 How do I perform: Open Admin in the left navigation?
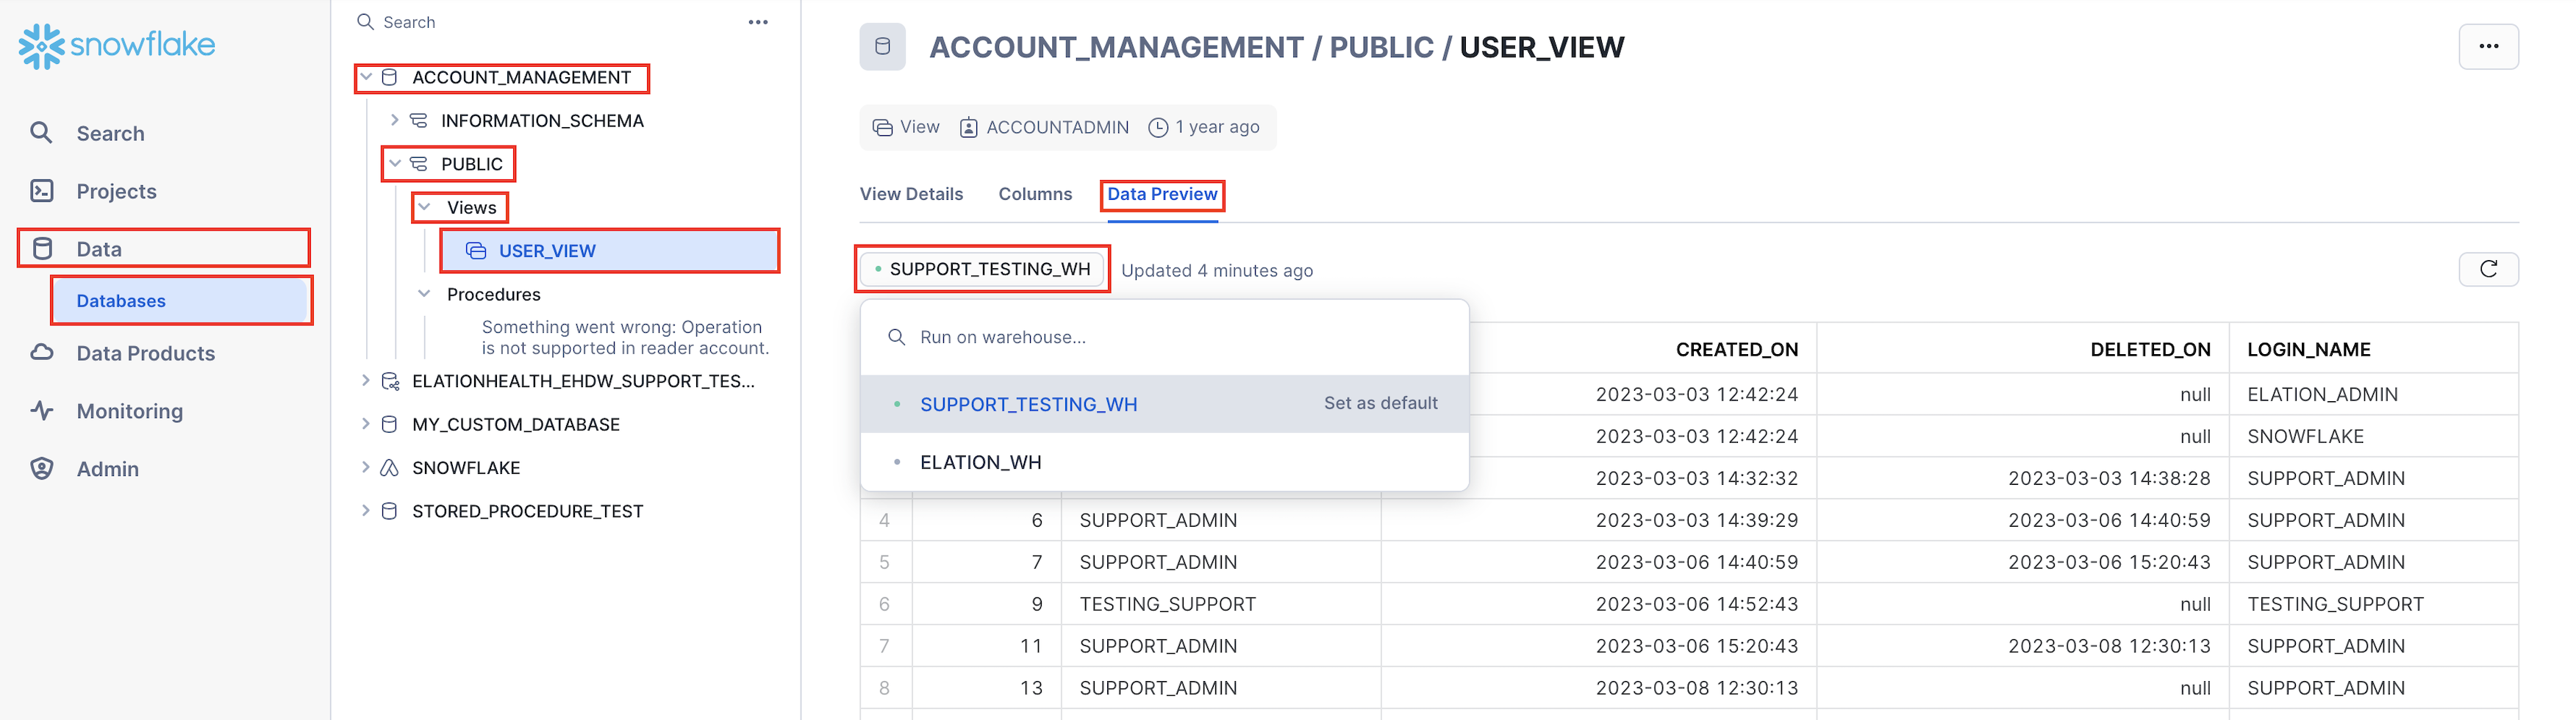(107, 469)
